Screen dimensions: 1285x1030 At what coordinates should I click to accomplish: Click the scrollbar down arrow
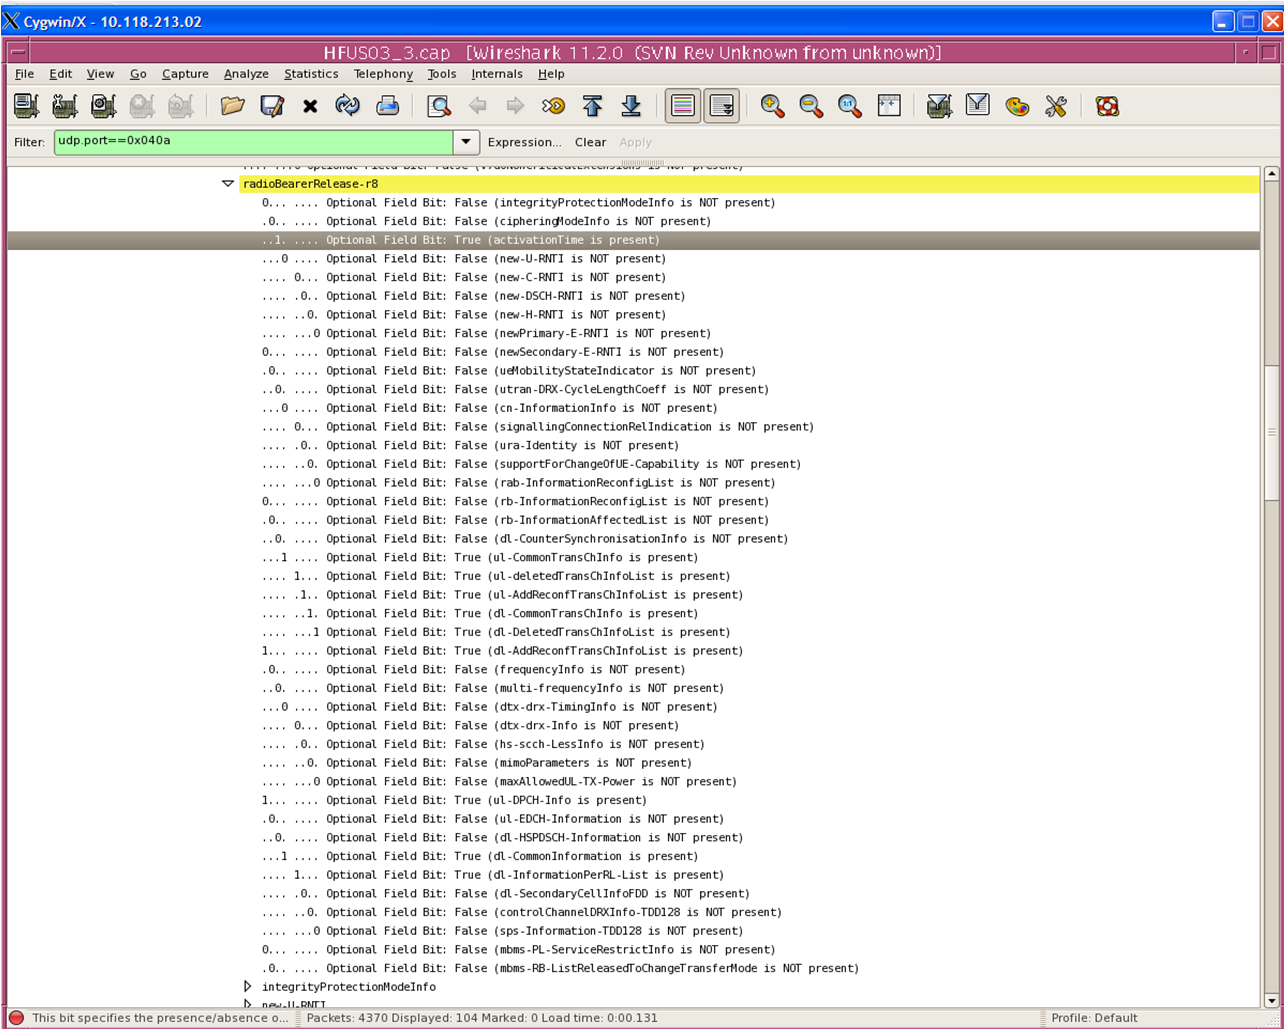coord(1271,1000)
